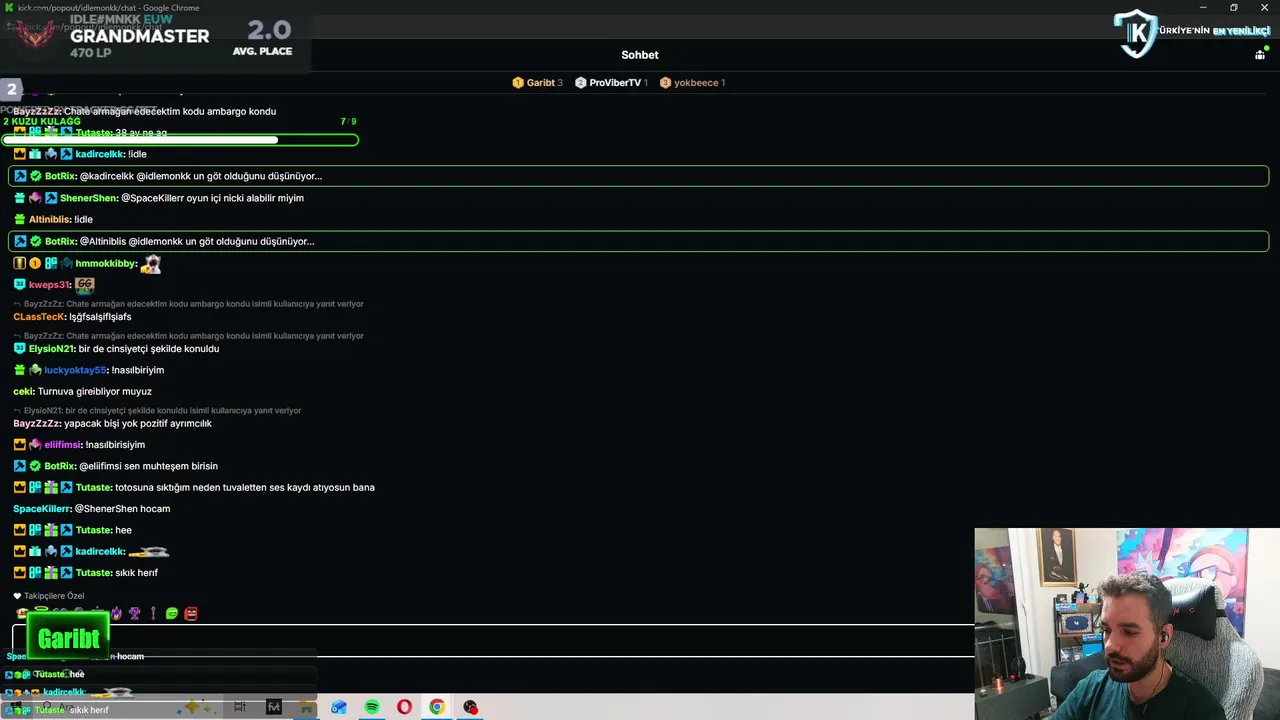Open ShenerShen's username in chat

89,198
